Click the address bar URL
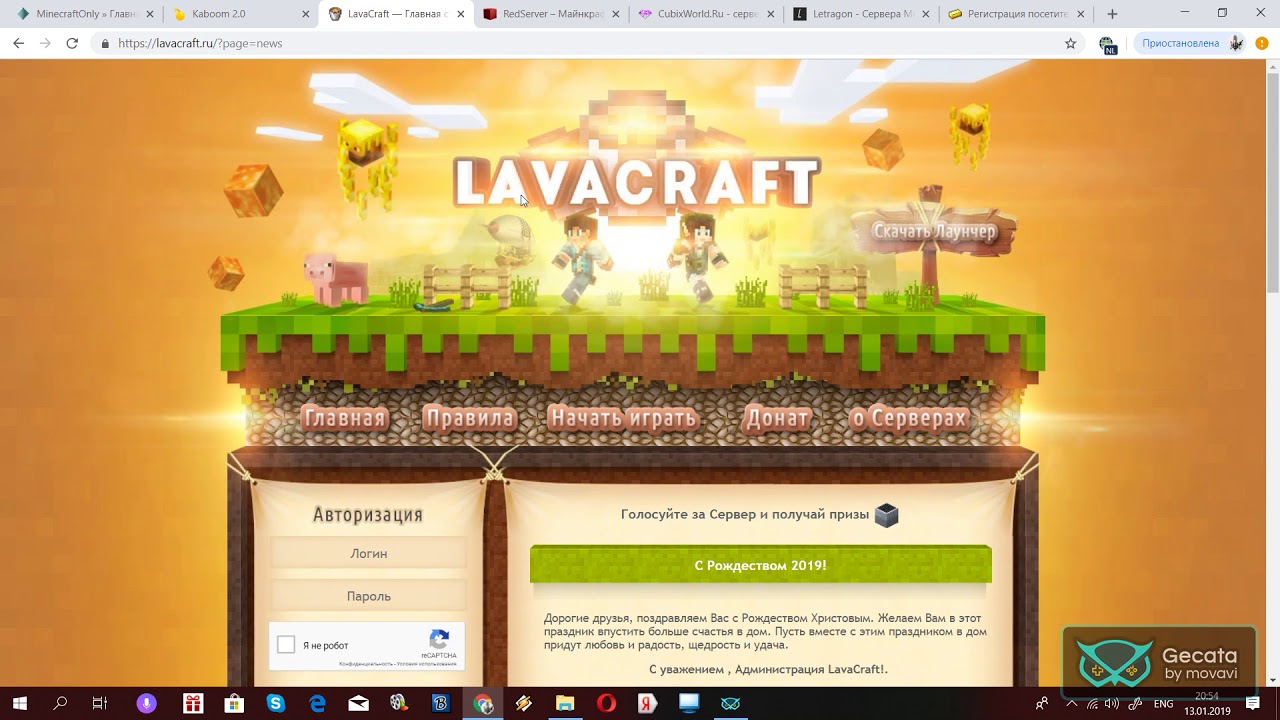This screenshot has width=1280, height=720. [x=200, y=44]
